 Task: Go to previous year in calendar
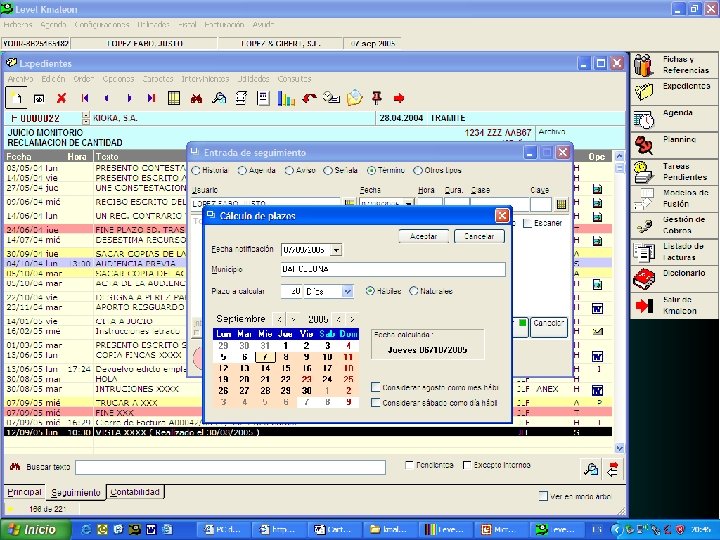click(338, 319)
